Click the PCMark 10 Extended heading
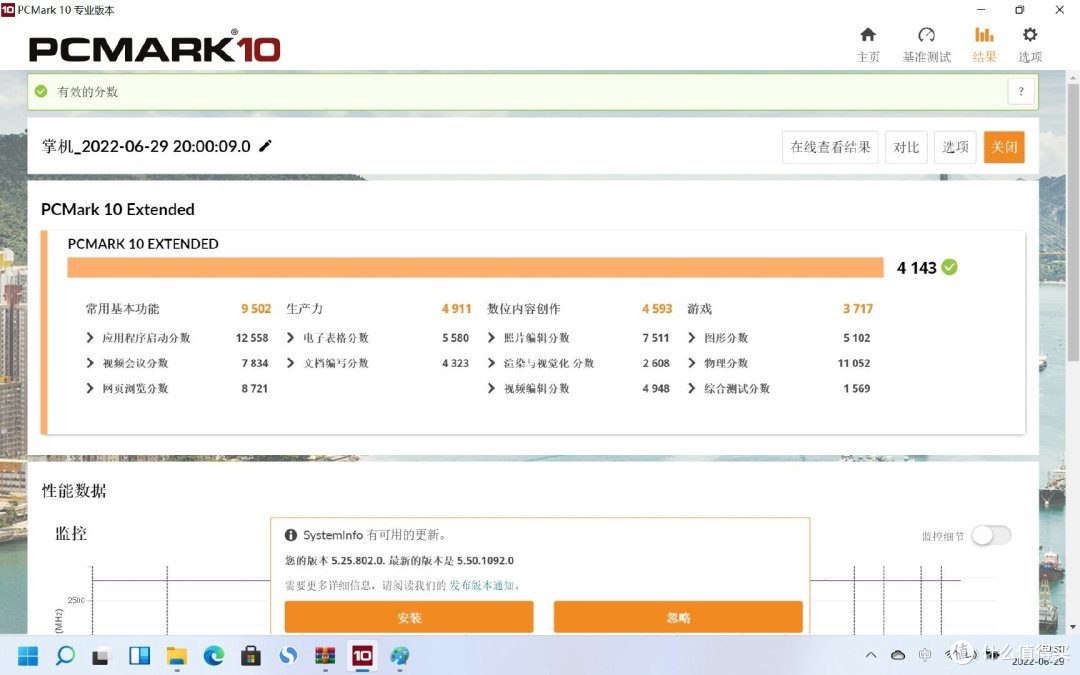The height and width of the screenshot is (675, 1080). (x=118, y=209)
